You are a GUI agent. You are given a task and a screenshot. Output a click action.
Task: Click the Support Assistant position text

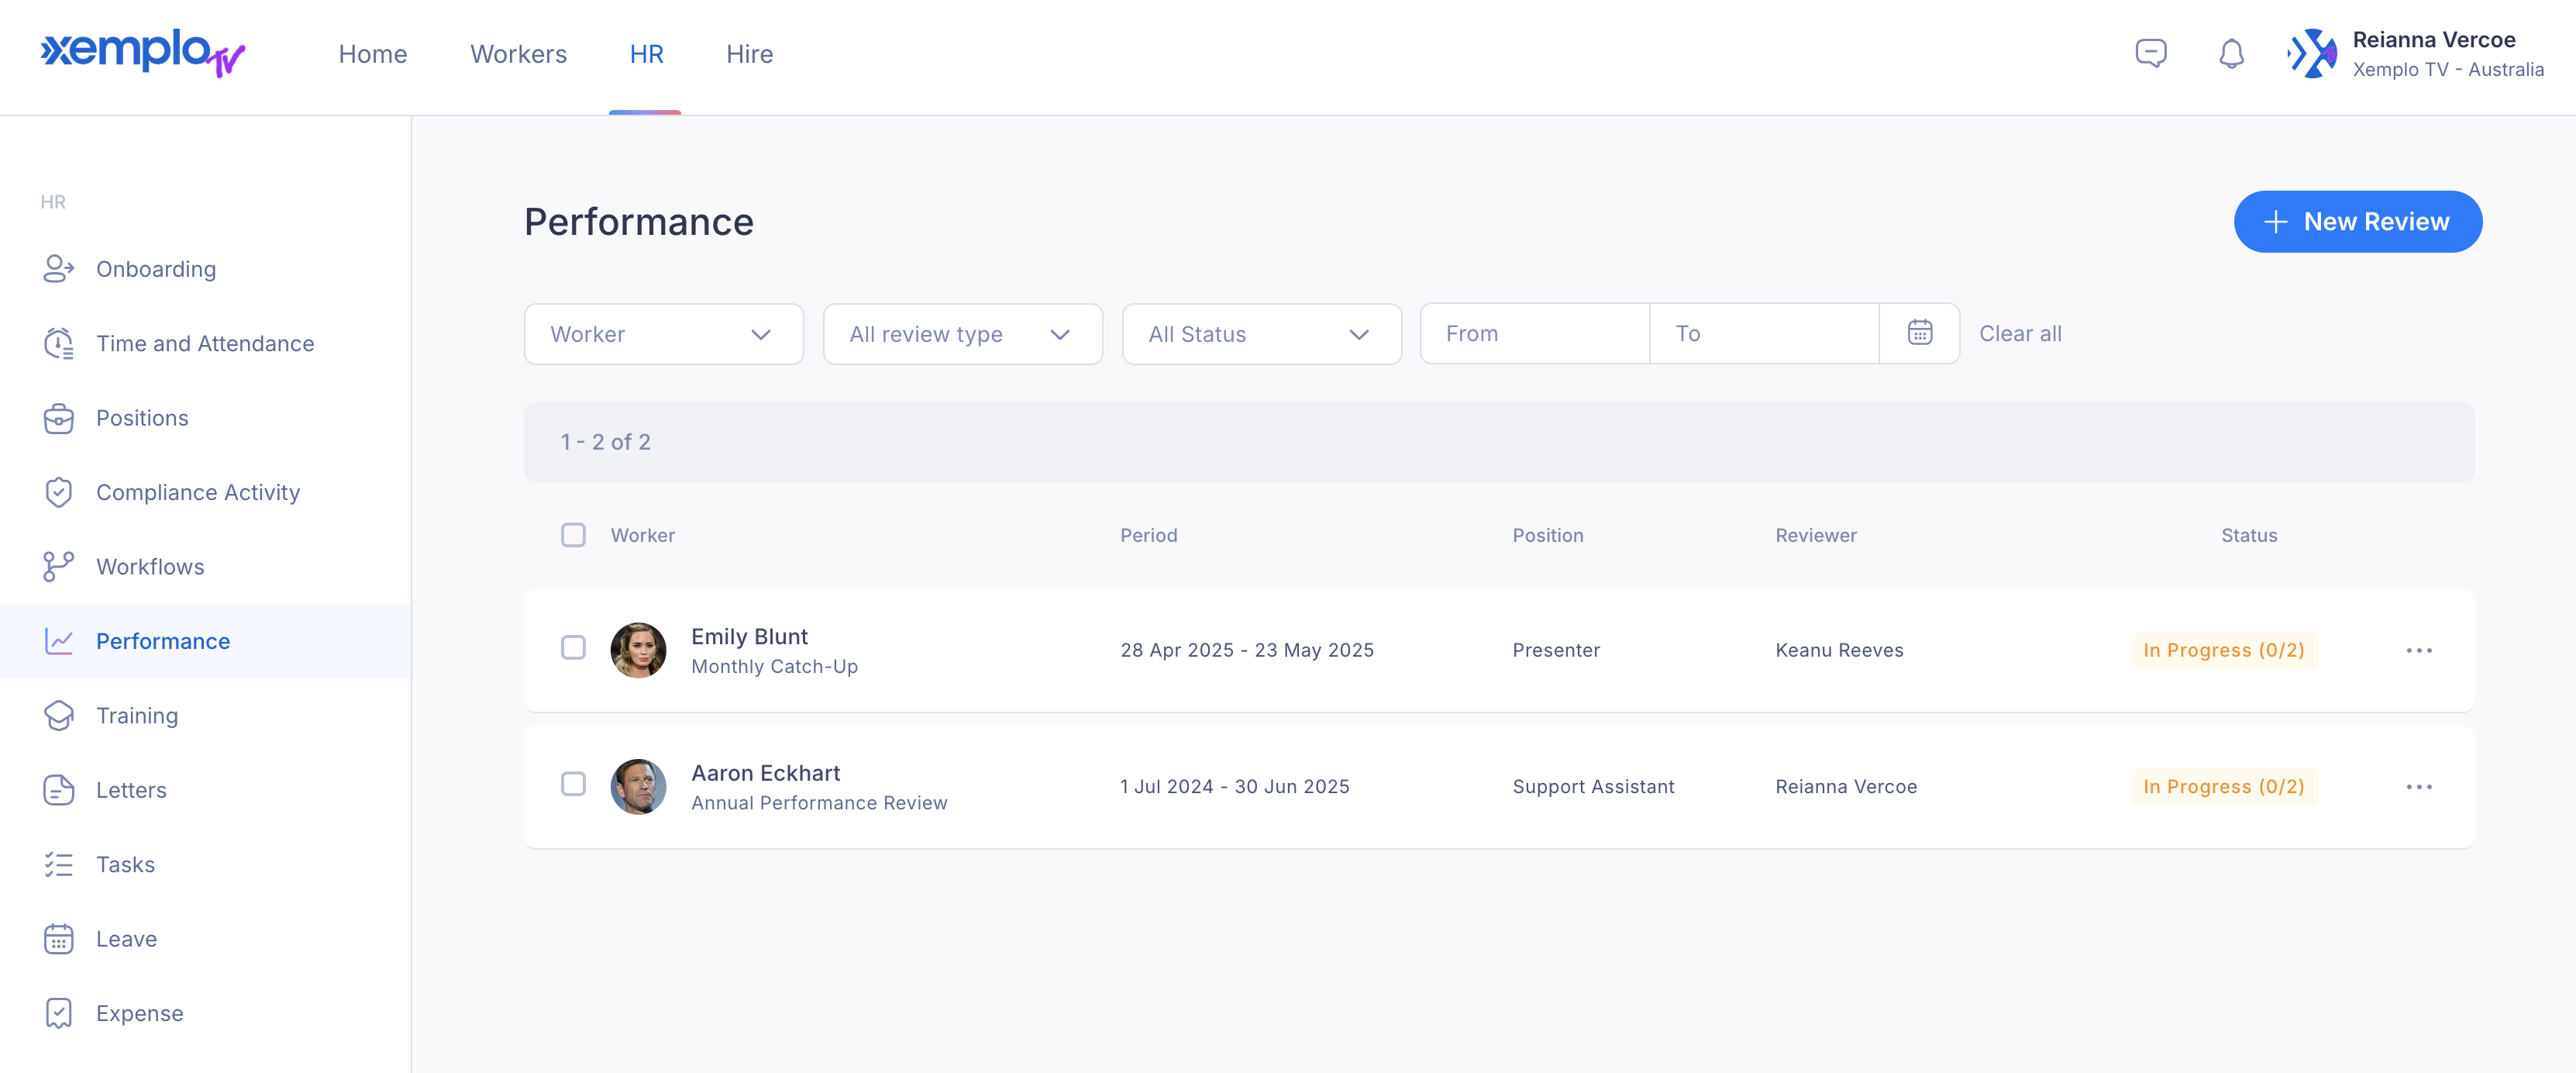click(x=1592, y=787)
